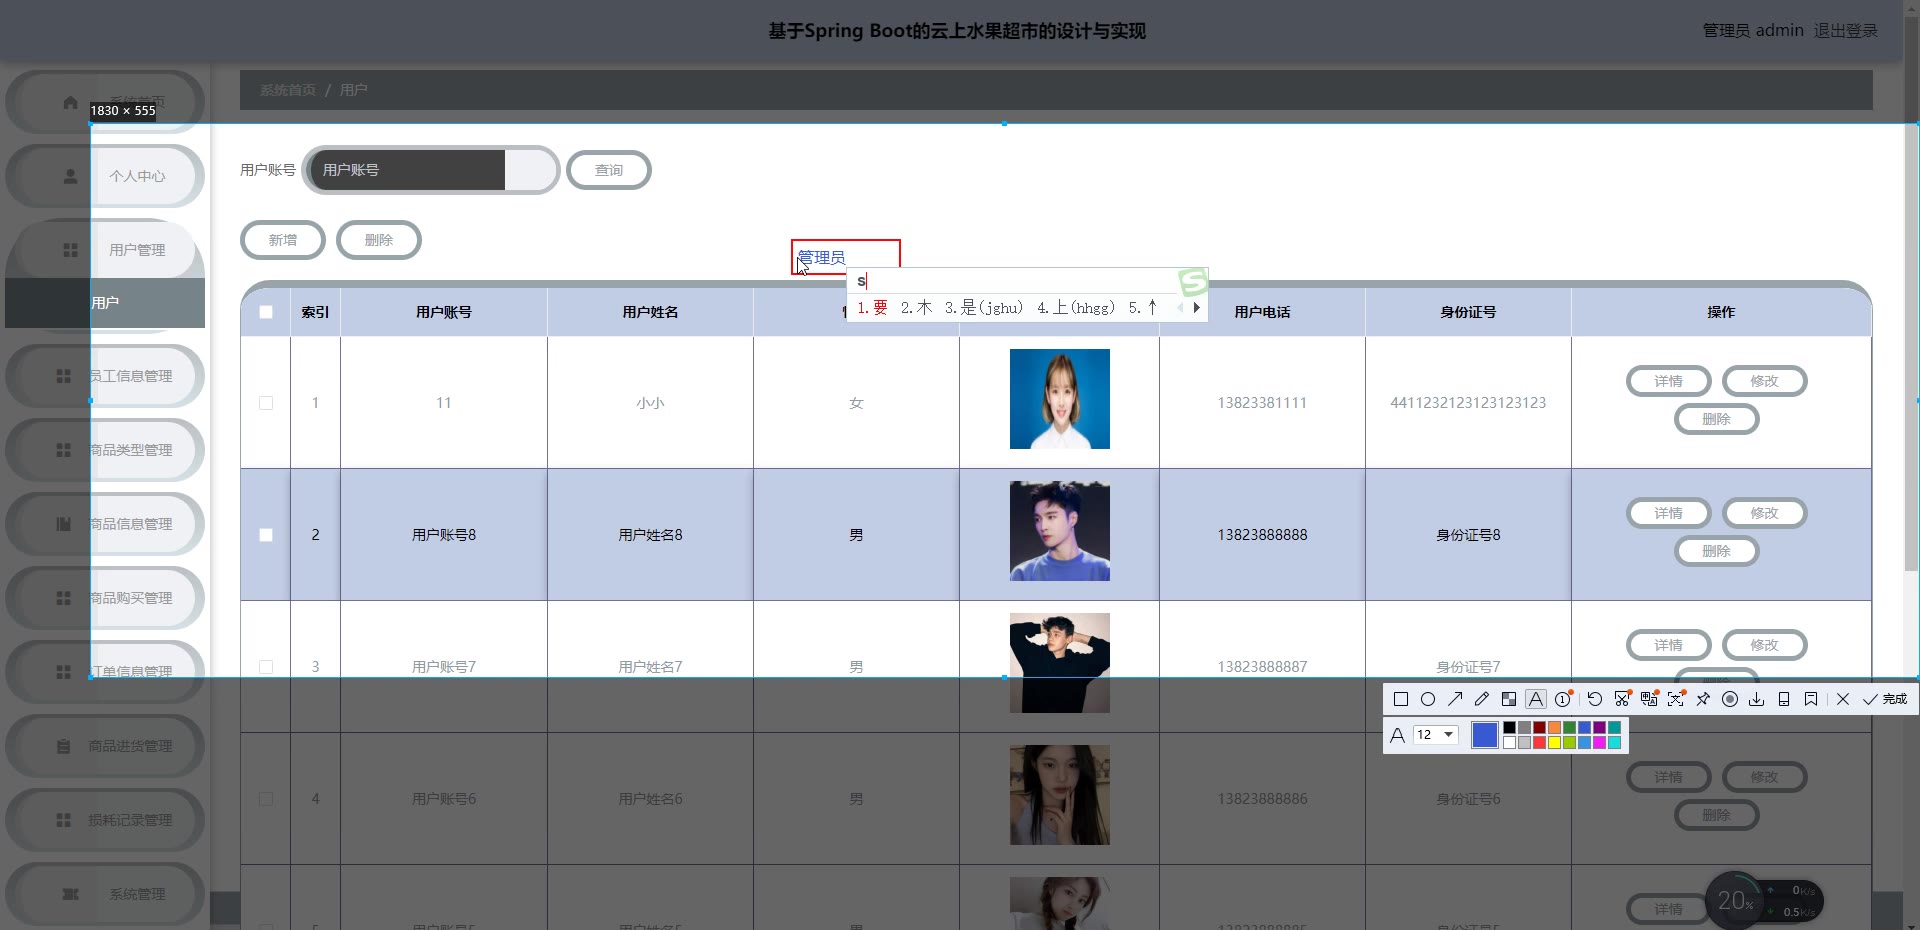
Task: Select the text annotation tool
Action: [1536, 699]
